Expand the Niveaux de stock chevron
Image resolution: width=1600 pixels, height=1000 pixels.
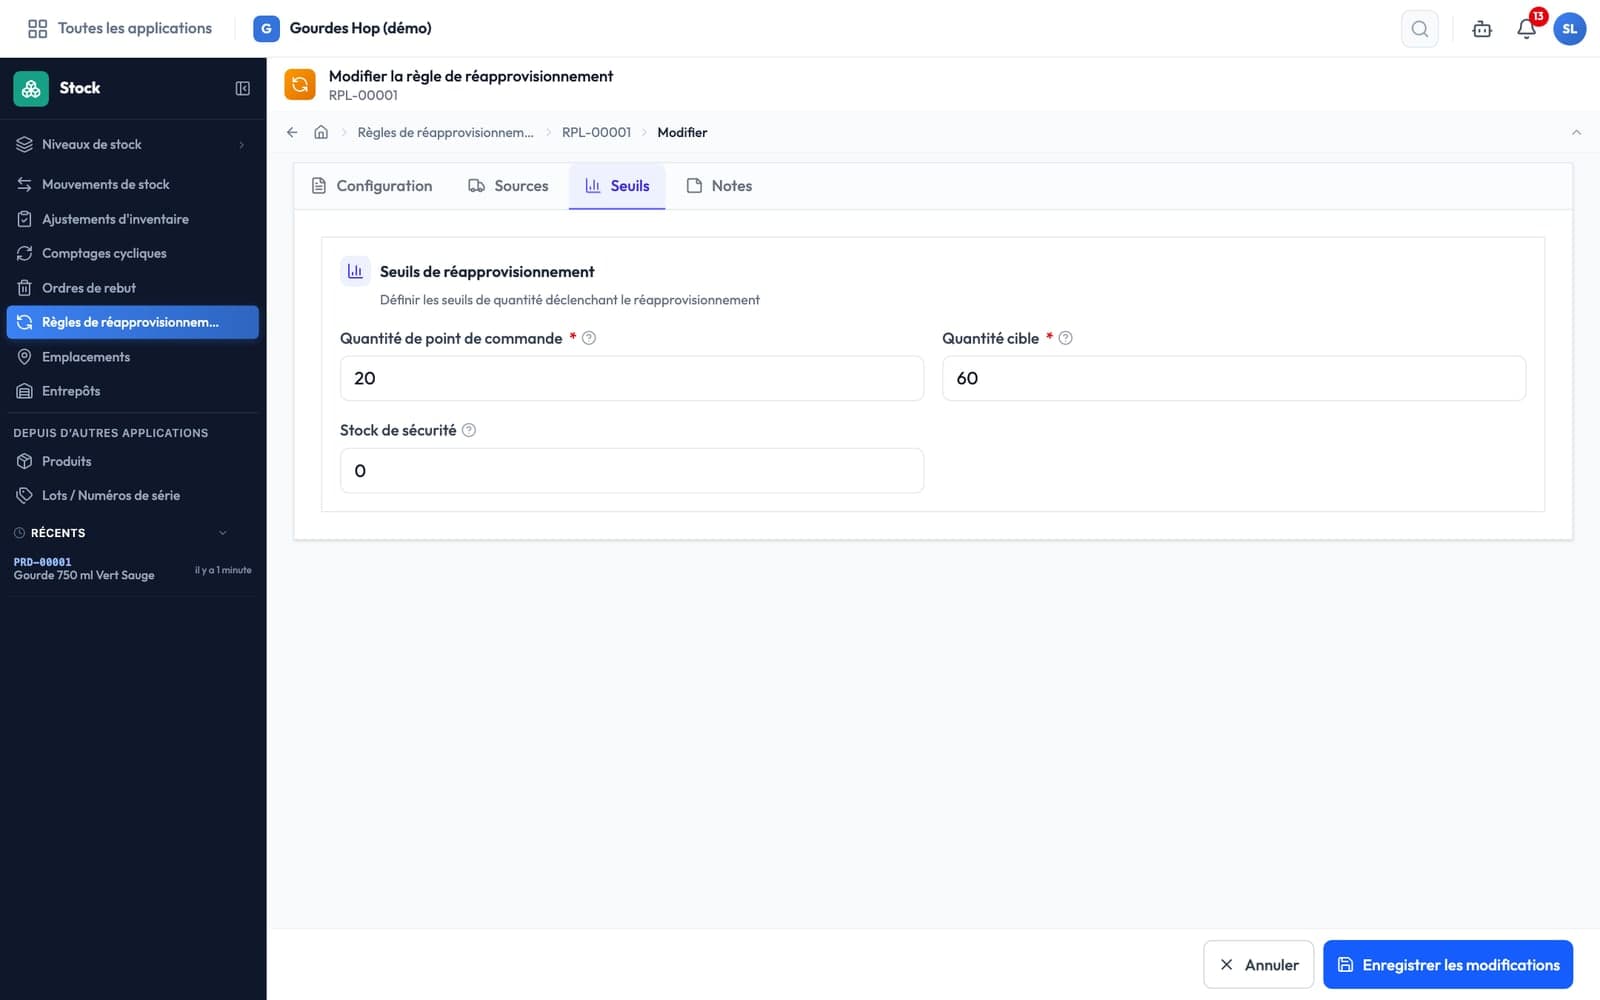click(x=241, y=145)
